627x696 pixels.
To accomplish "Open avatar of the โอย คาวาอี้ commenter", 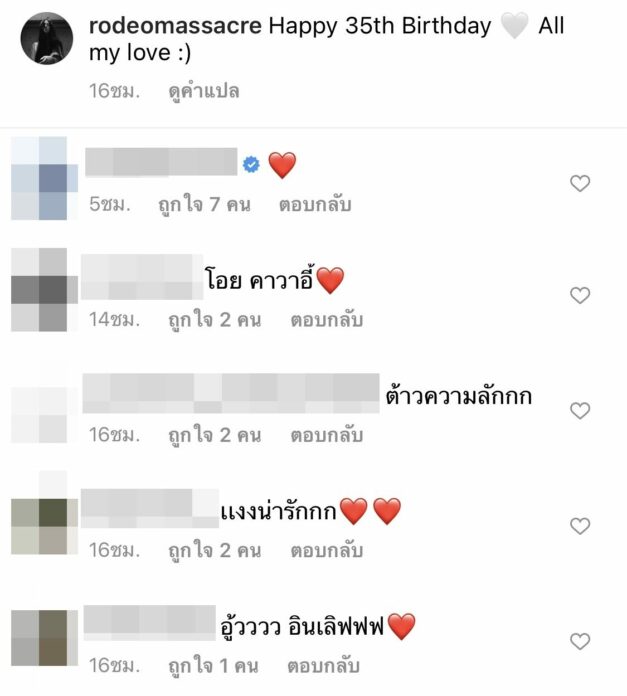I will 44,290.
